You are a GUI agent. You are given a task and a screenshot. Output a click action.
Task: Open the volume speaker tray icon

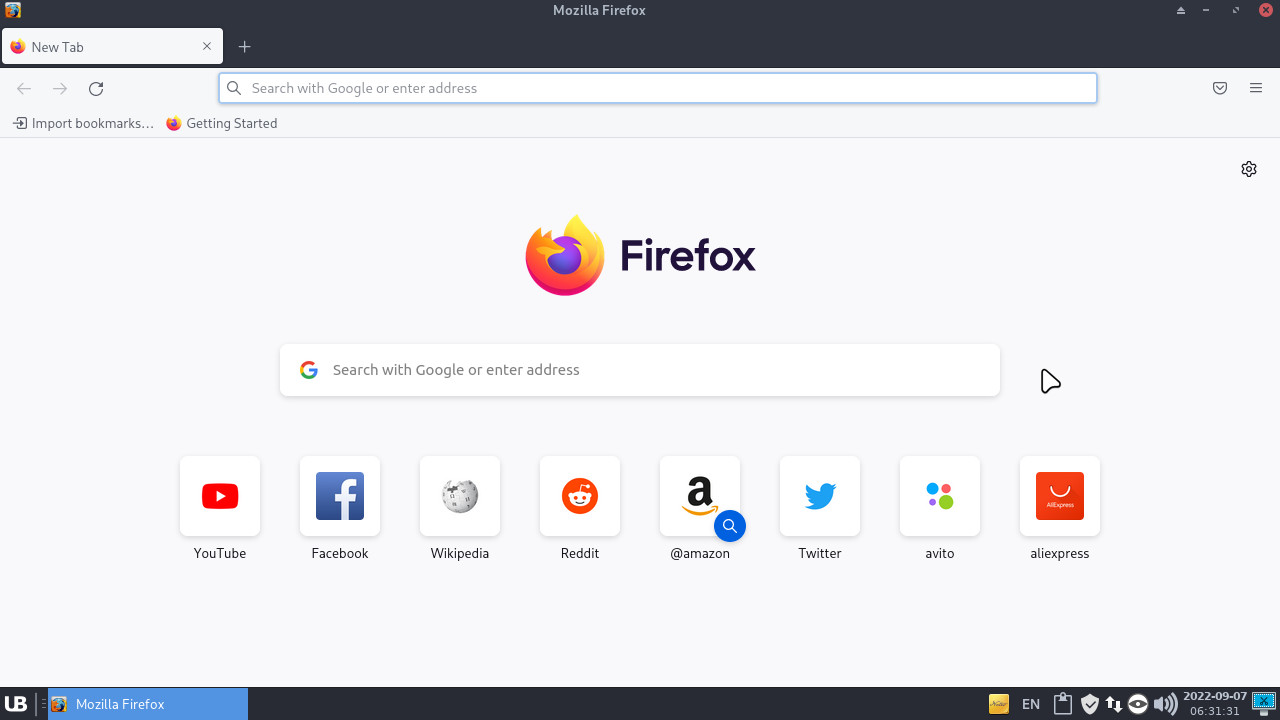(1165, 704)
